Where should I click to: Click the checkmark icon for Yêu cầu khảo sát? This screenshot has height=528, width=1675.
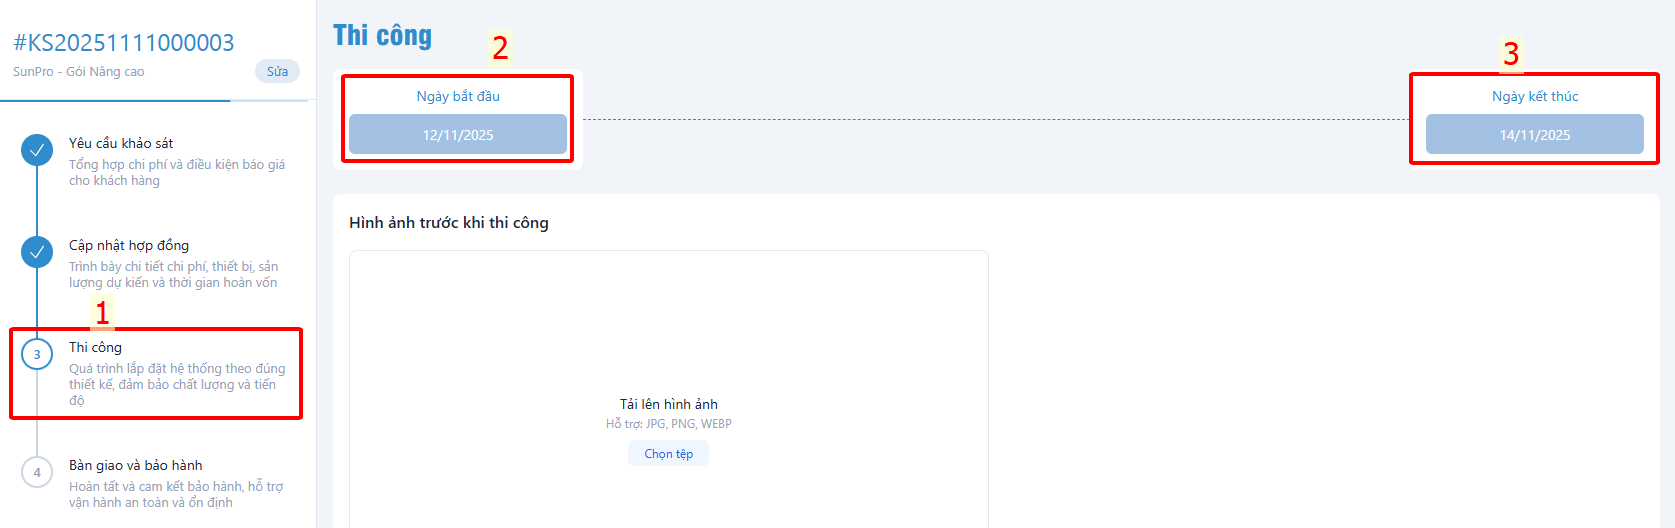click(x=37, y=151)
